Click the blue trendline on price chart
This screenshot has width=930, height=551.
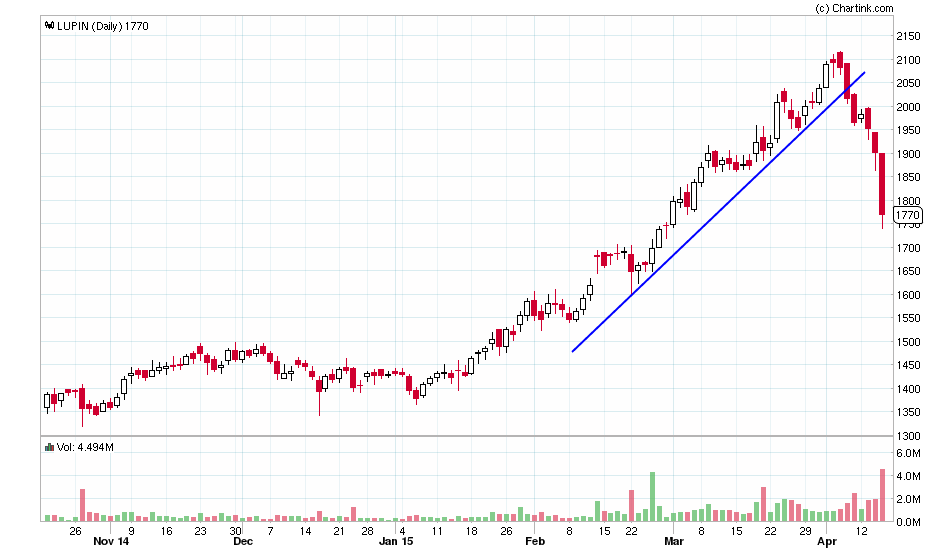[718, 212]
